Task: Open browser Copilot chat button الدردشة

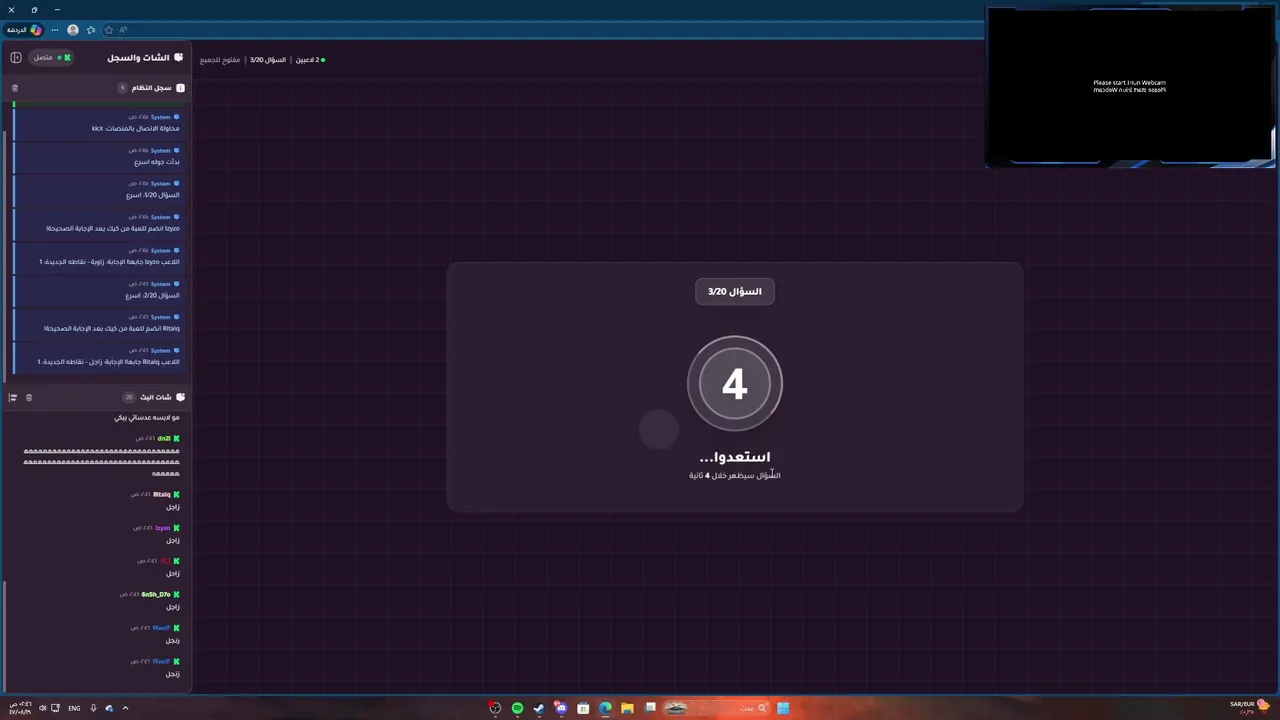Action: (23, 30)
